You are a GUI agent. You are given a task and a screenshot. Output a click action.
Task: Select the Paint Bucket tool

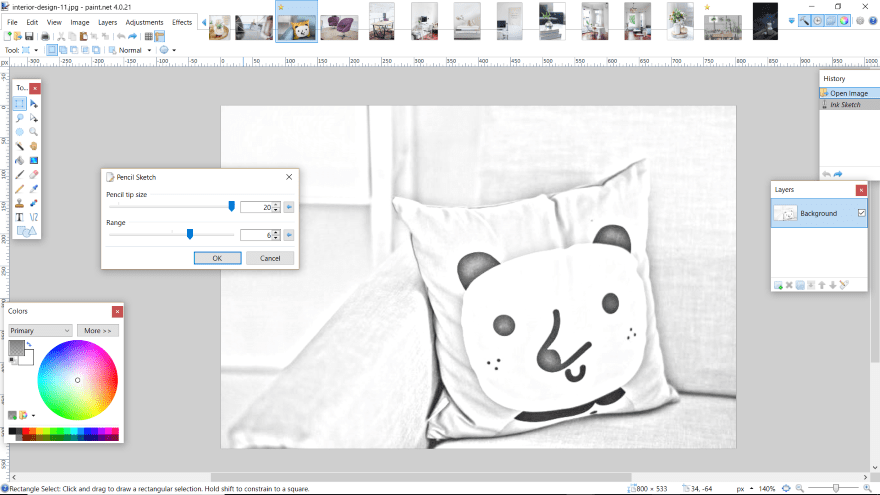tap(20, 159)
